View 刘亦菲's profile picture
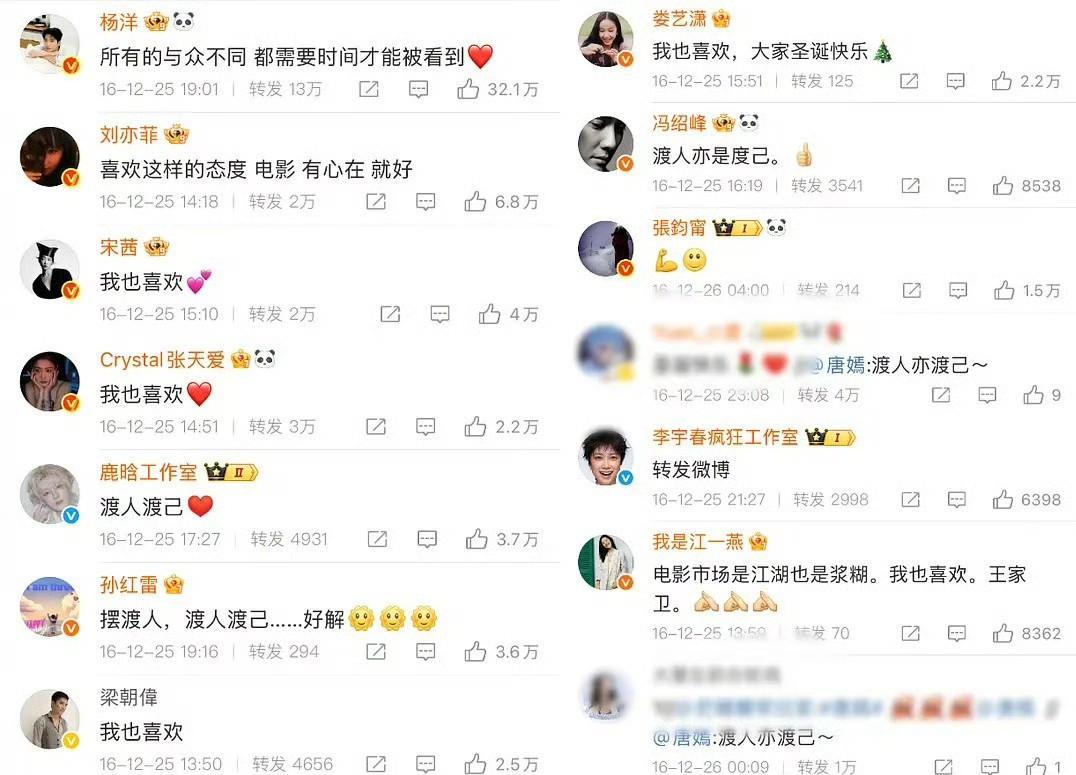Screen dimensions: 1076x775 (49, 157)
